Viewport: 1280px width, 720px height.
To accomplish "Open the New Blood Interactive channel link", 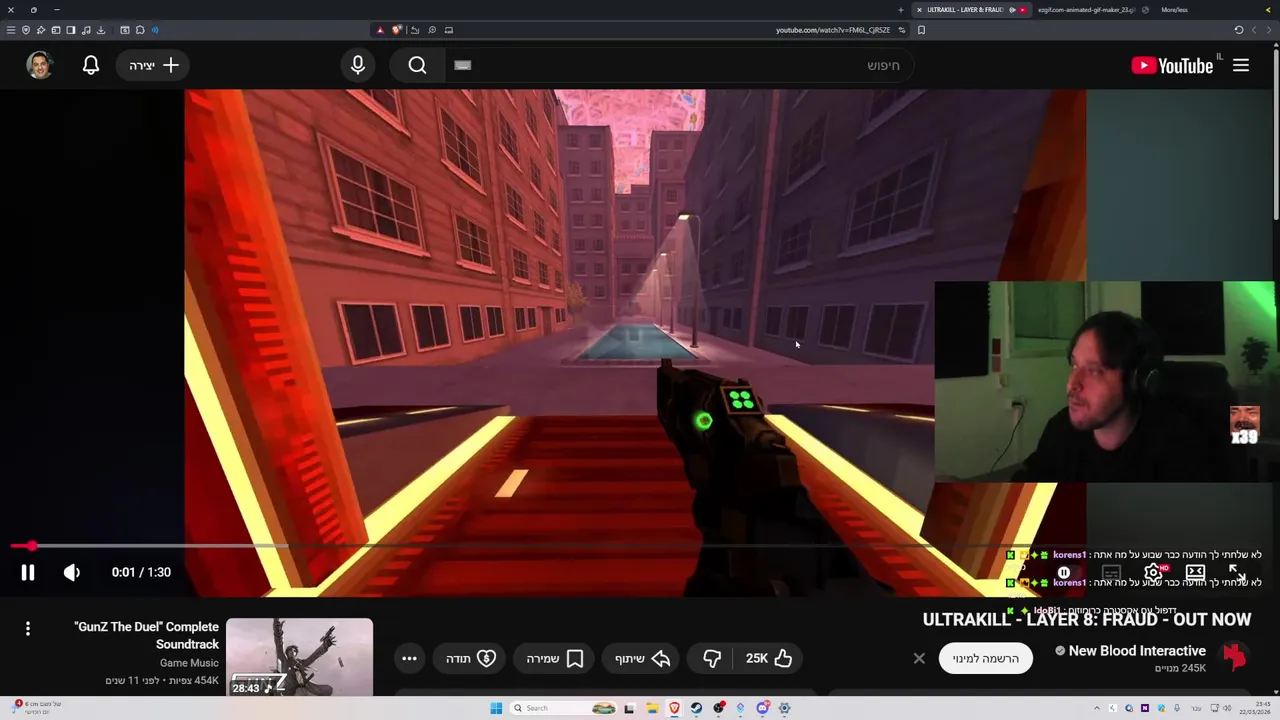I will [1137, 650].
